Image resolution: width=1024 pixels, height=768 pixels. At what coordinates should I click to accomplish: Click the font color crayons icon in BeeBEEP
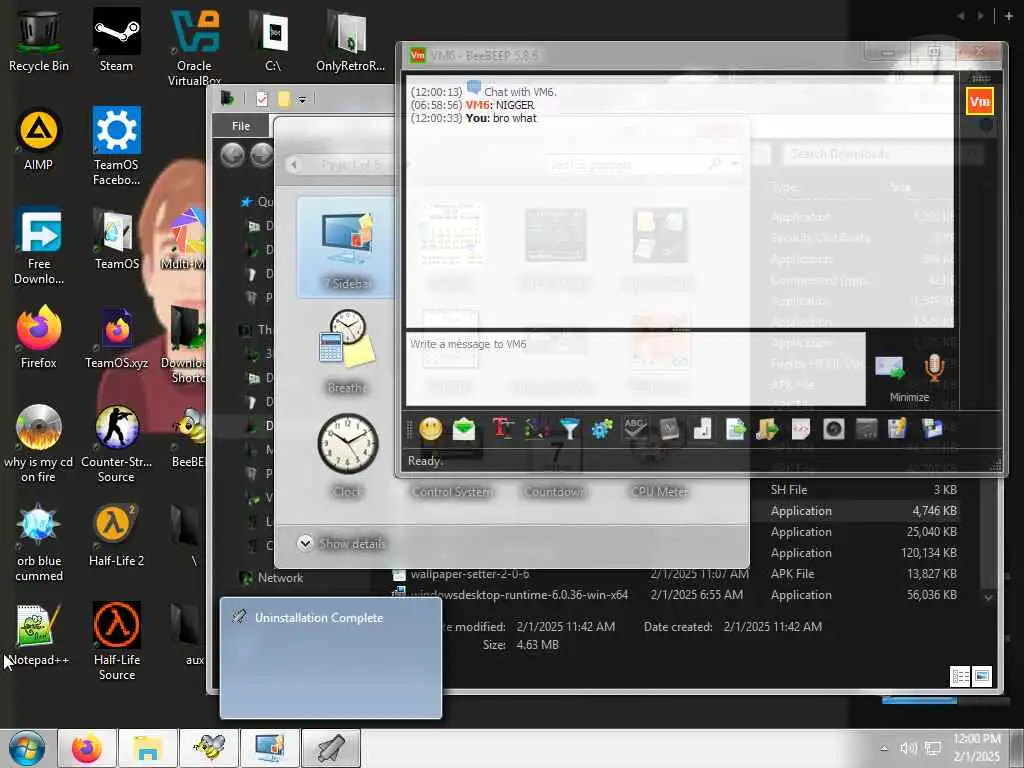536,429
